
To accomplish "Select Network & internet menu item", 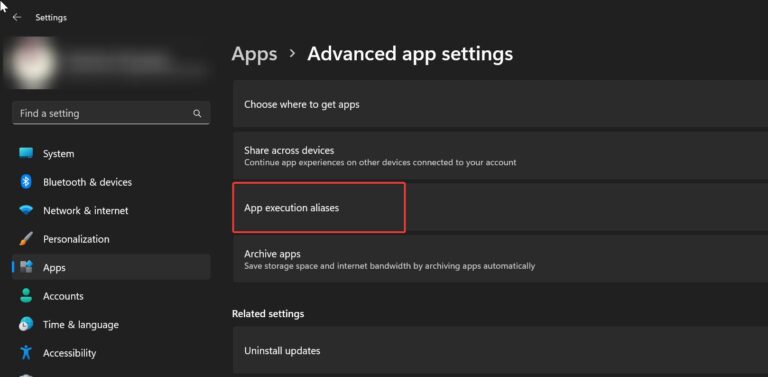I will point(111,211).
